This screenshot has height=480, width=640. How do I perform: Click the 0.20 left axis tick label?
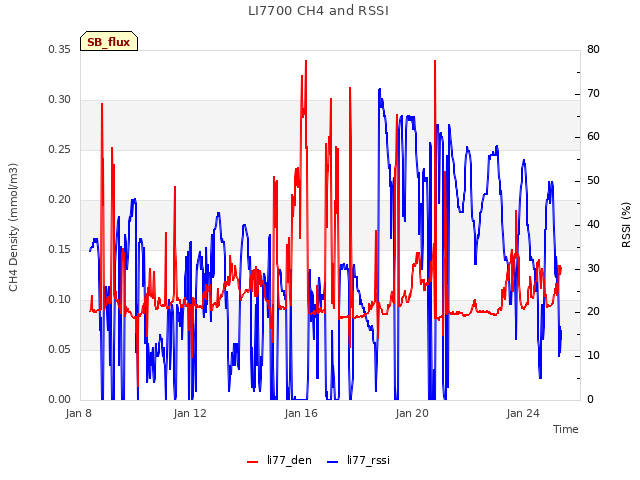(x=60, y=200)
